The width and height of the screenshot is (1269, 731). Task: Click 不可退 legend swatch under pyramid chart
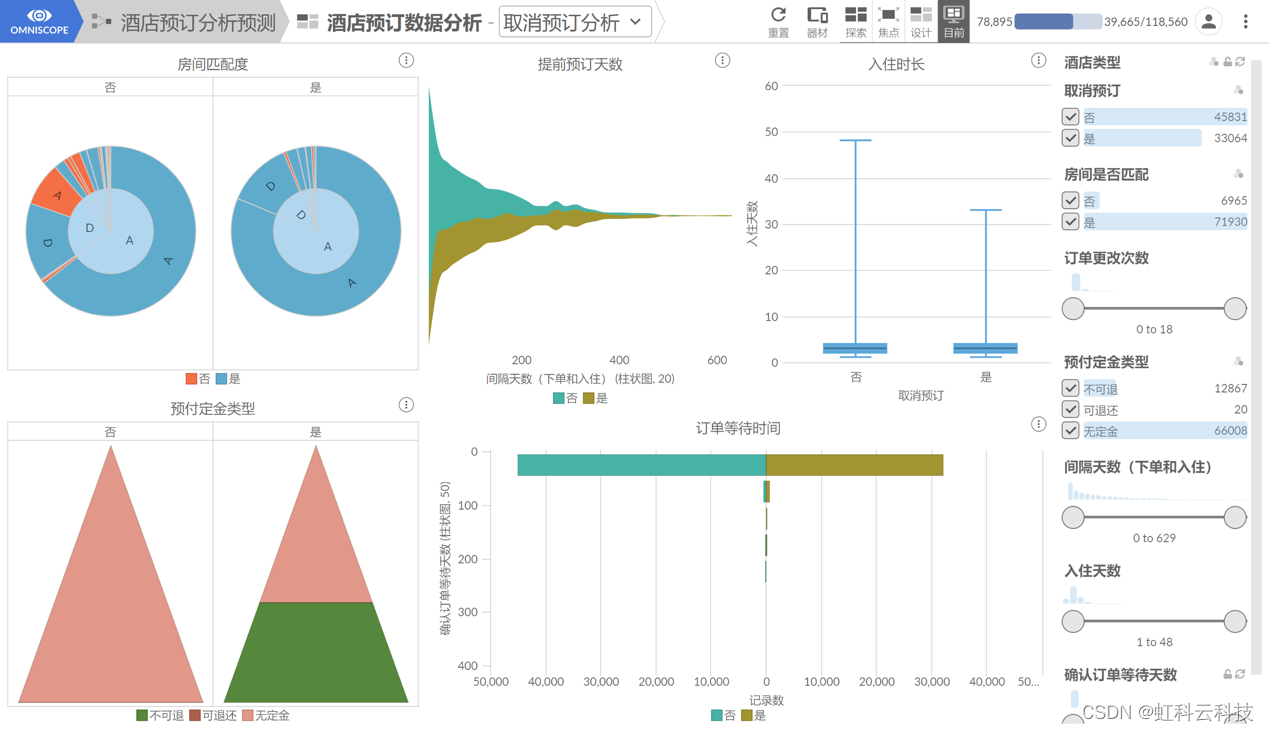(142, 715)
